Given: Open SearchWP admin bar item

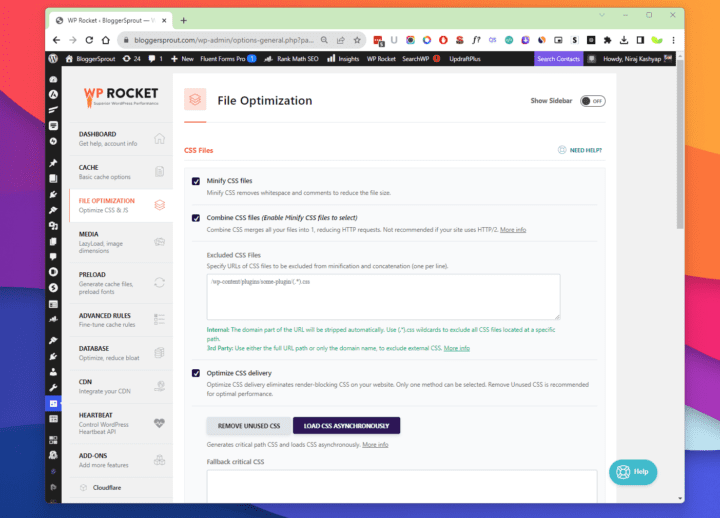Looking at the screenshot, I should (421, 59).
